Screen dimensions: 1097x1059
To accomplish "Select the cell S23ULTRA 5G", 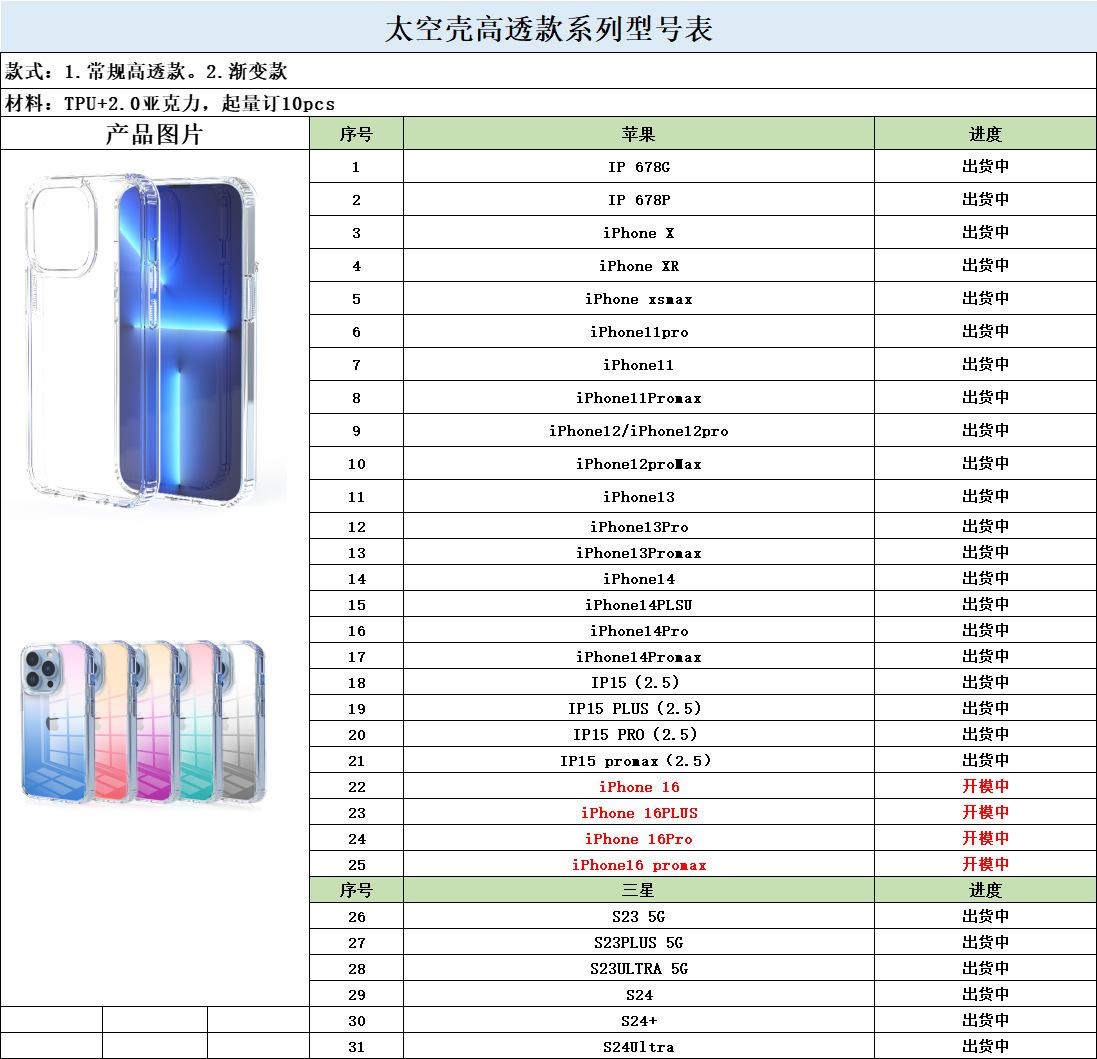I will click(639, 968).
